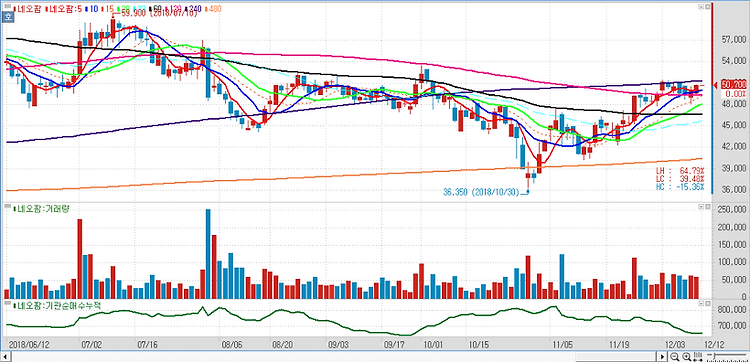Click the blue '호' button at top-left
The width and height of the screenshot is (750, 362).
8,17
